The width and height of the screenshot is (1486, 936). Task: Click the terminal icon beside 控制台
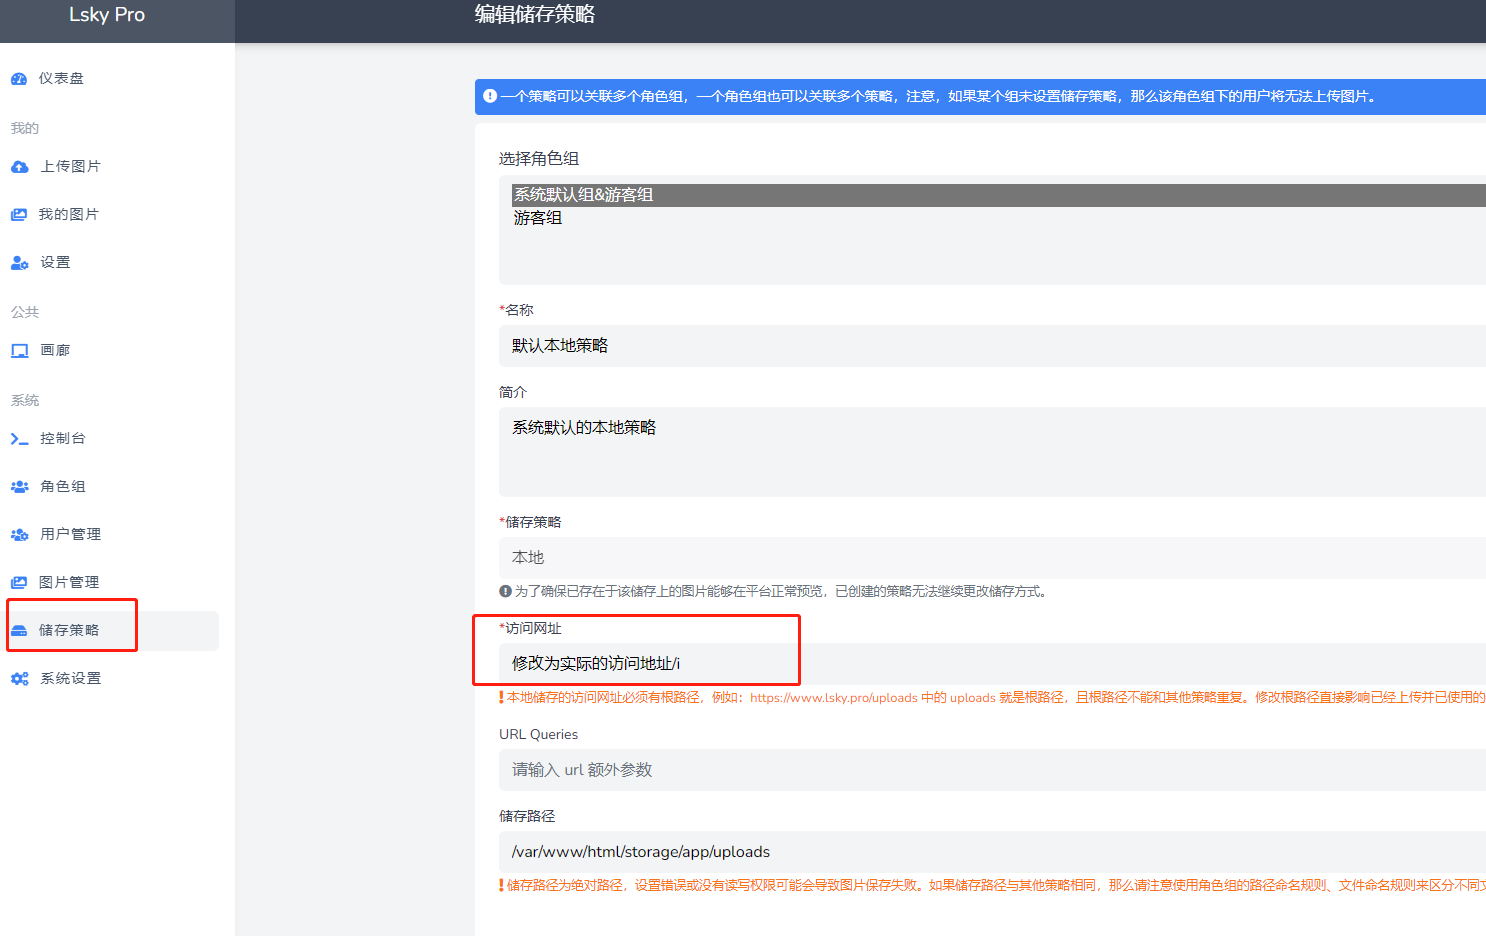click(20, 439)
